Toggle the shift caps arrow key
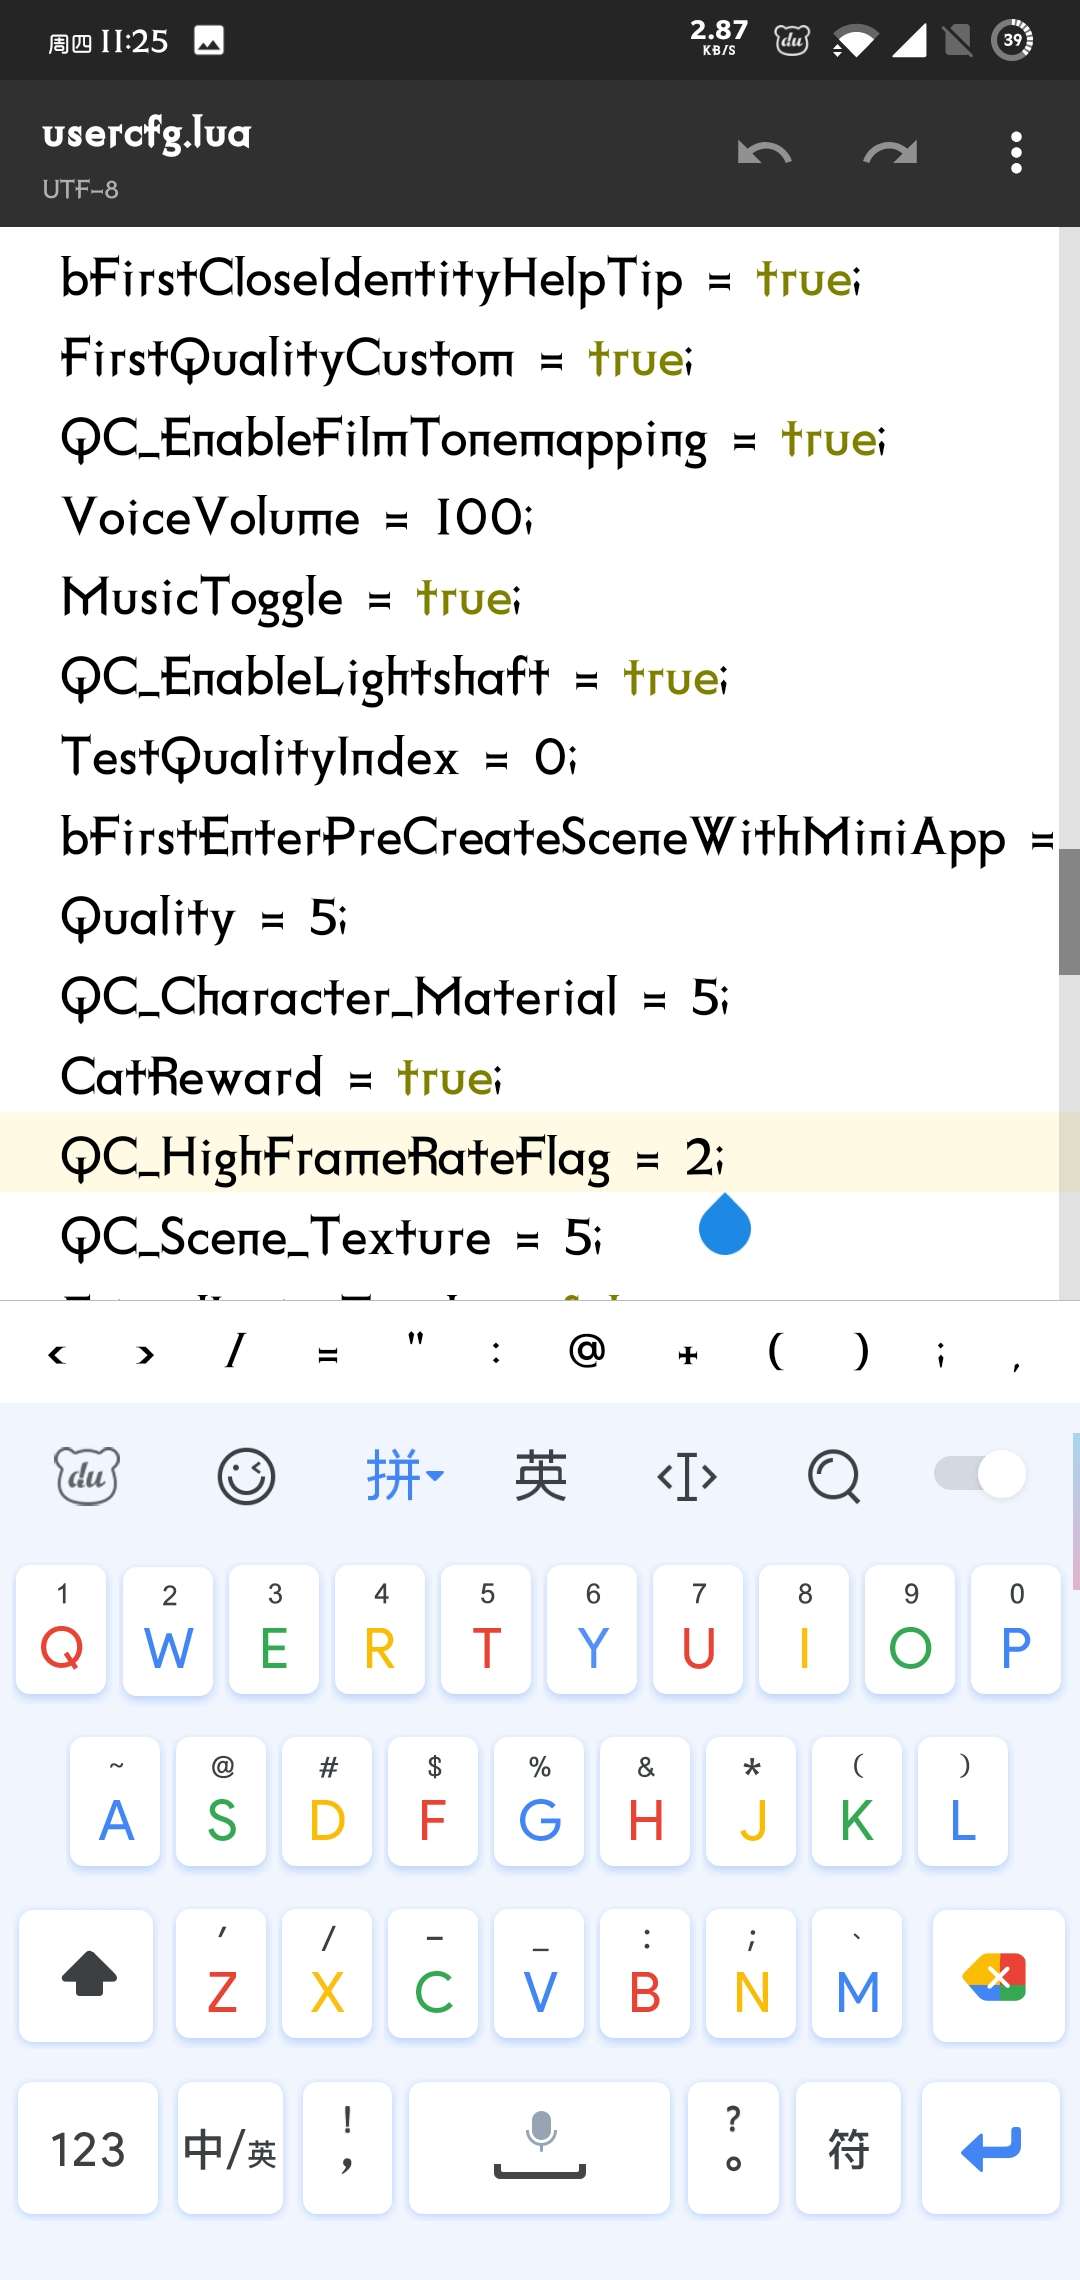 tap(87, 1976)
